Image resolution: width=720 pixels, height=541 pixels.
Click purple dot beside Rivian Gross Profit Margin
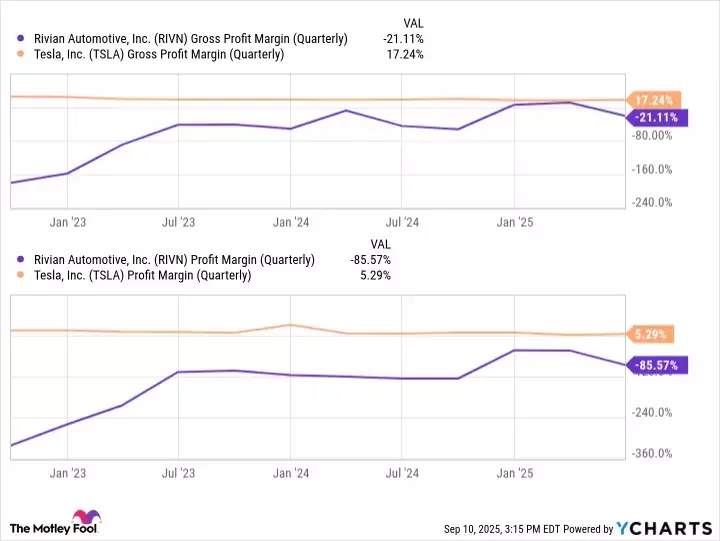tap(21, 38)
